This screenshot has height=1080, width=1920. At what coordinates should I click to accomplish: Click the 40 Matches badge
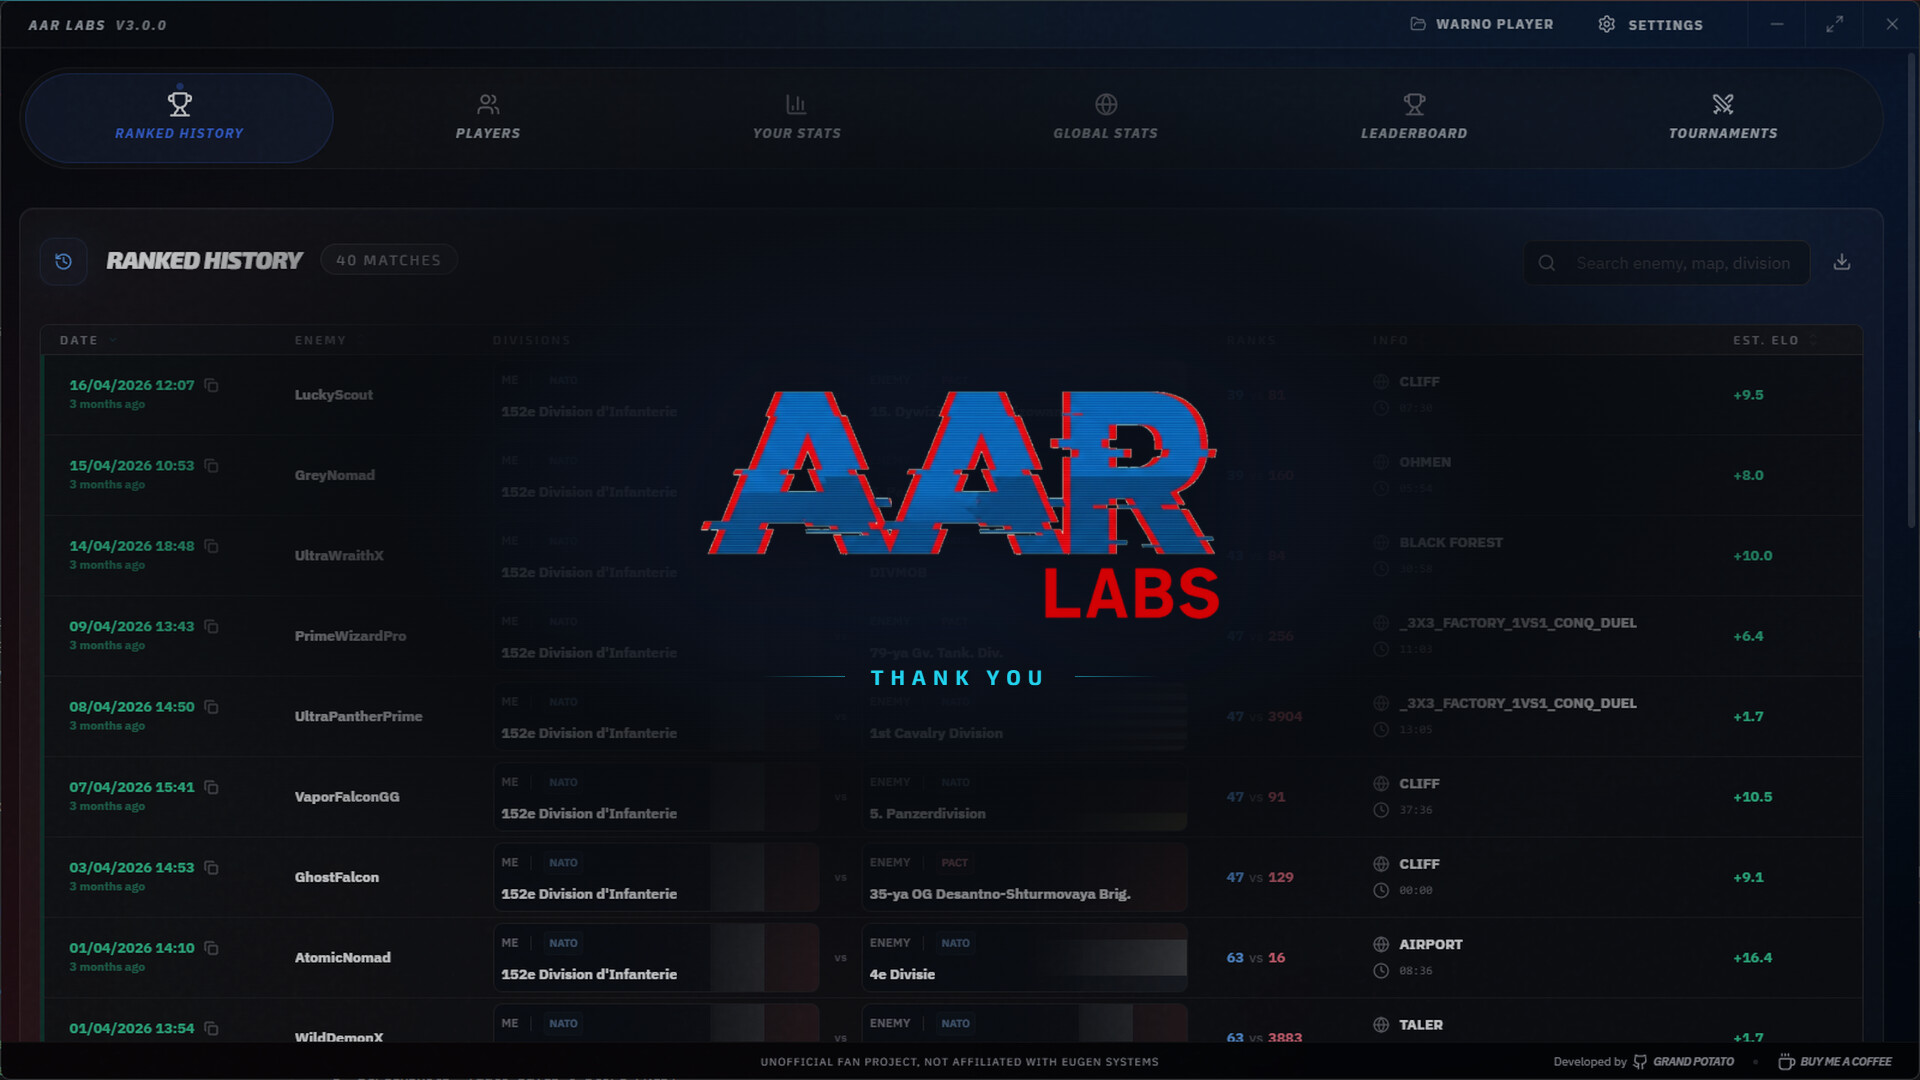coord(388,260)
